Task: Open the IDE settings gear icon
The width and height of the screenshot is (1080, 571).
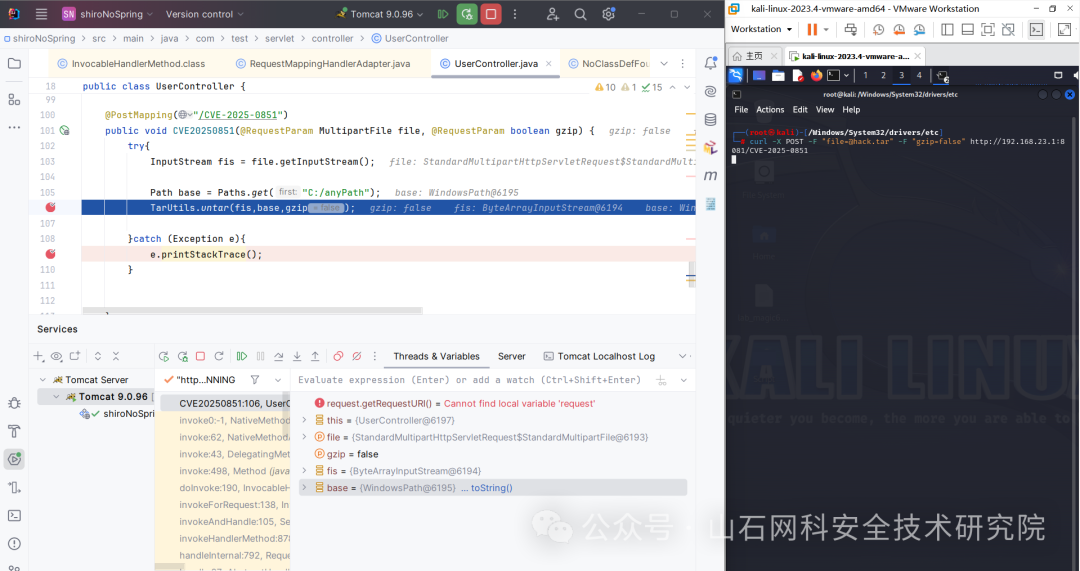Action: pyautogui.click(x=608, y=14)
